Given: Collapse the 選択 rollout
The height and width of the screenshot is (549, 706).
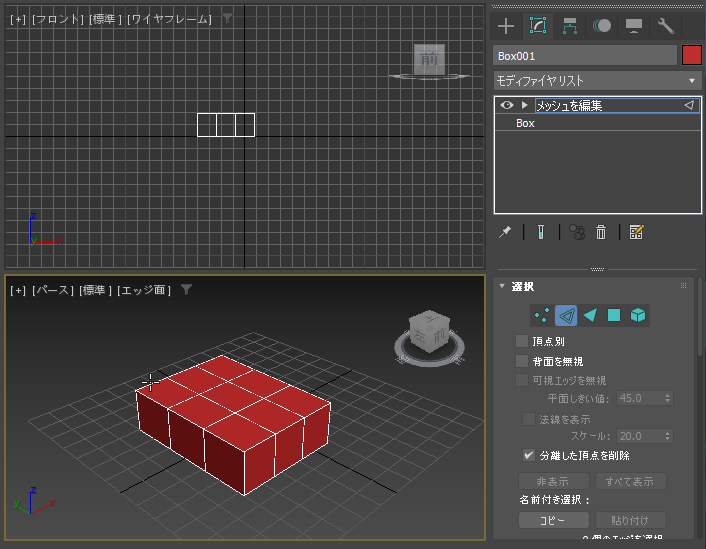Looking at the screenshot, I should point(502,286).
